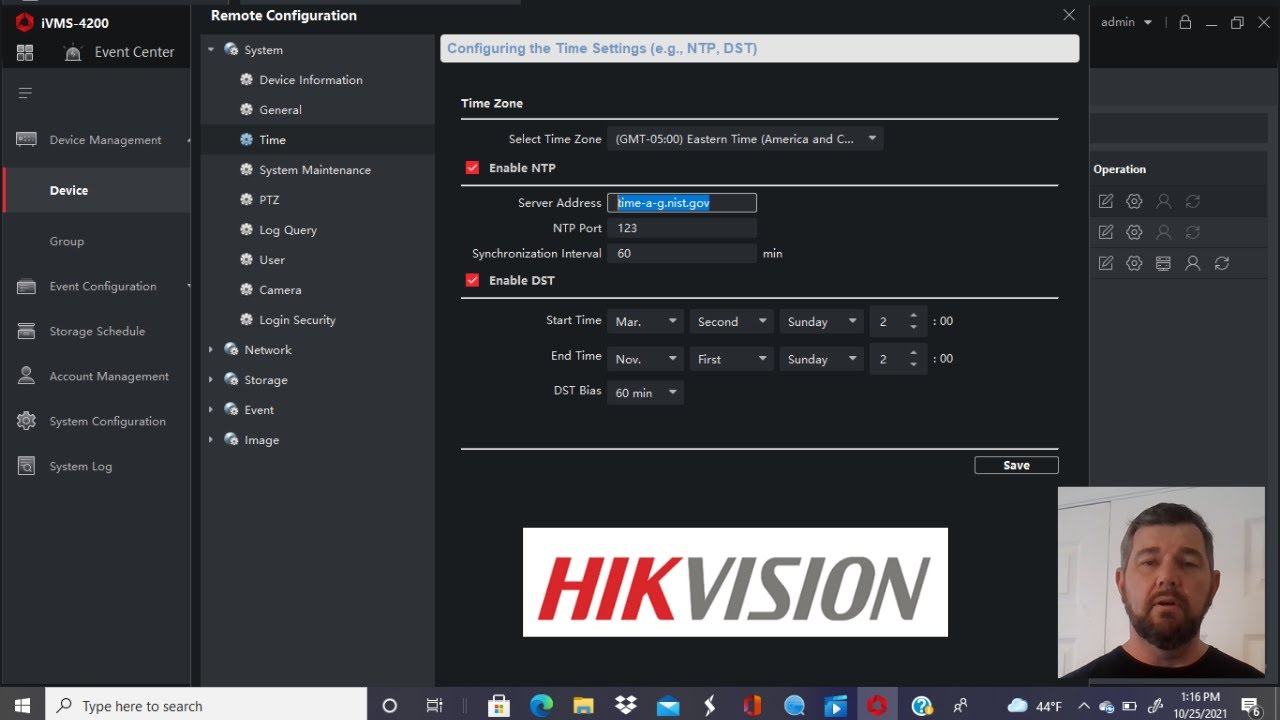The width and height of the screenshot is (1280, 720).
Task: Decrease the End Time hour stepper
Action: click(x=913, y=364)
